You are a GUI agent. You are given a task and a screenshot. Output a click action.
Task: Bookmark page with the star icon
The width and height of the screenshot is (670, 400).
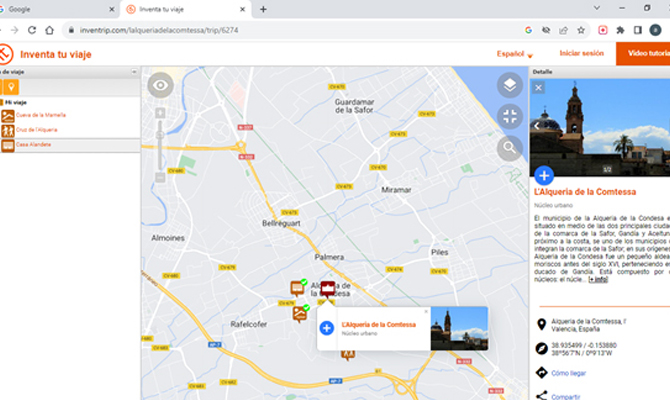coord(581,30)
